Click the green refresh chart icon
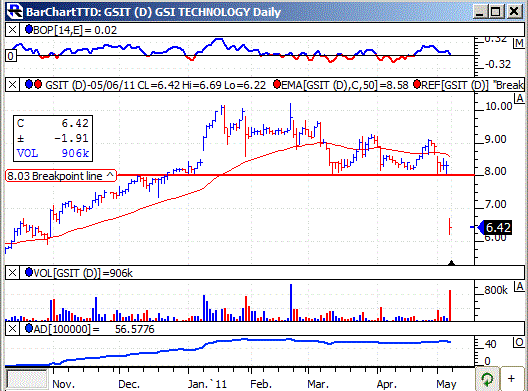Viewport: 528px width, 391px height. click(x=487, y=379)
